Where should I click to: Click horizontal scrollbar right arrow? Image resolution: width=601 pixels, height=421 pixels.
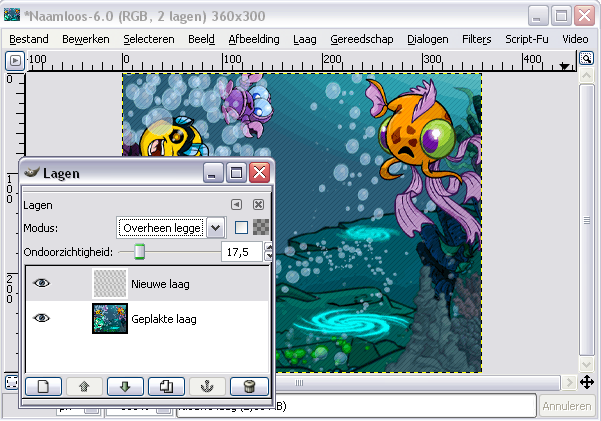point(569,382)
